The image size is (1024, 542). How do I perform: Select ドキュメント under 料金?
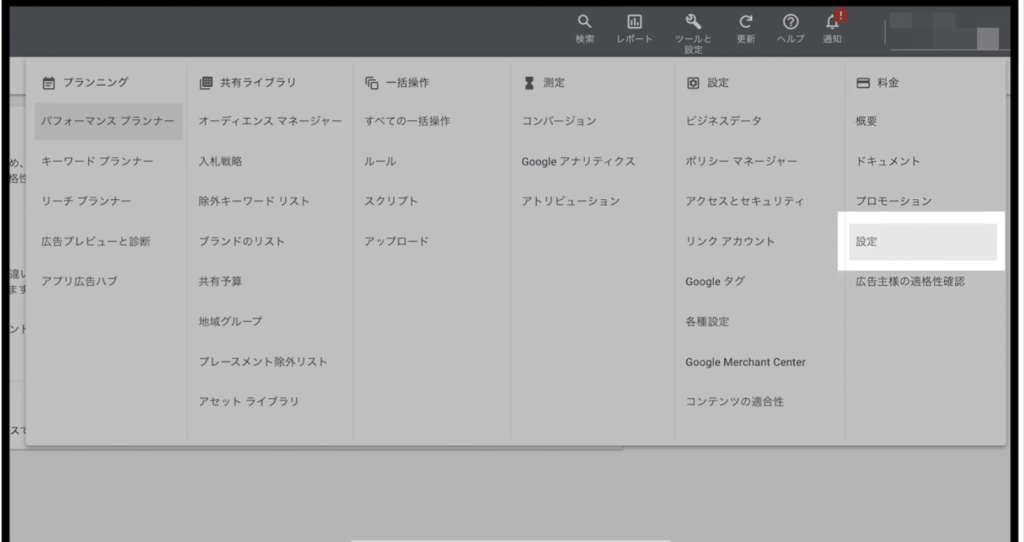(888, 161)
